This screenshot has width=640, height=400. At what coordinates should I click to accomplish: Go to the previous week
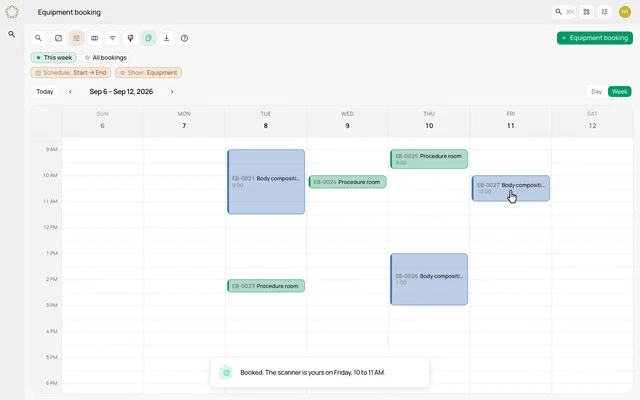coord(70,91)
